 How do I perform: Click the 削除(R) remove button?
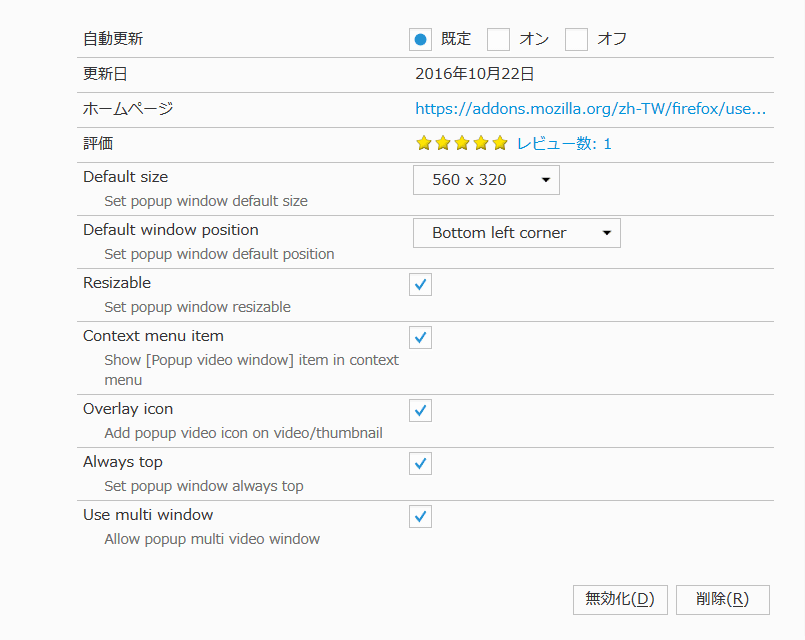coord(722,599)
